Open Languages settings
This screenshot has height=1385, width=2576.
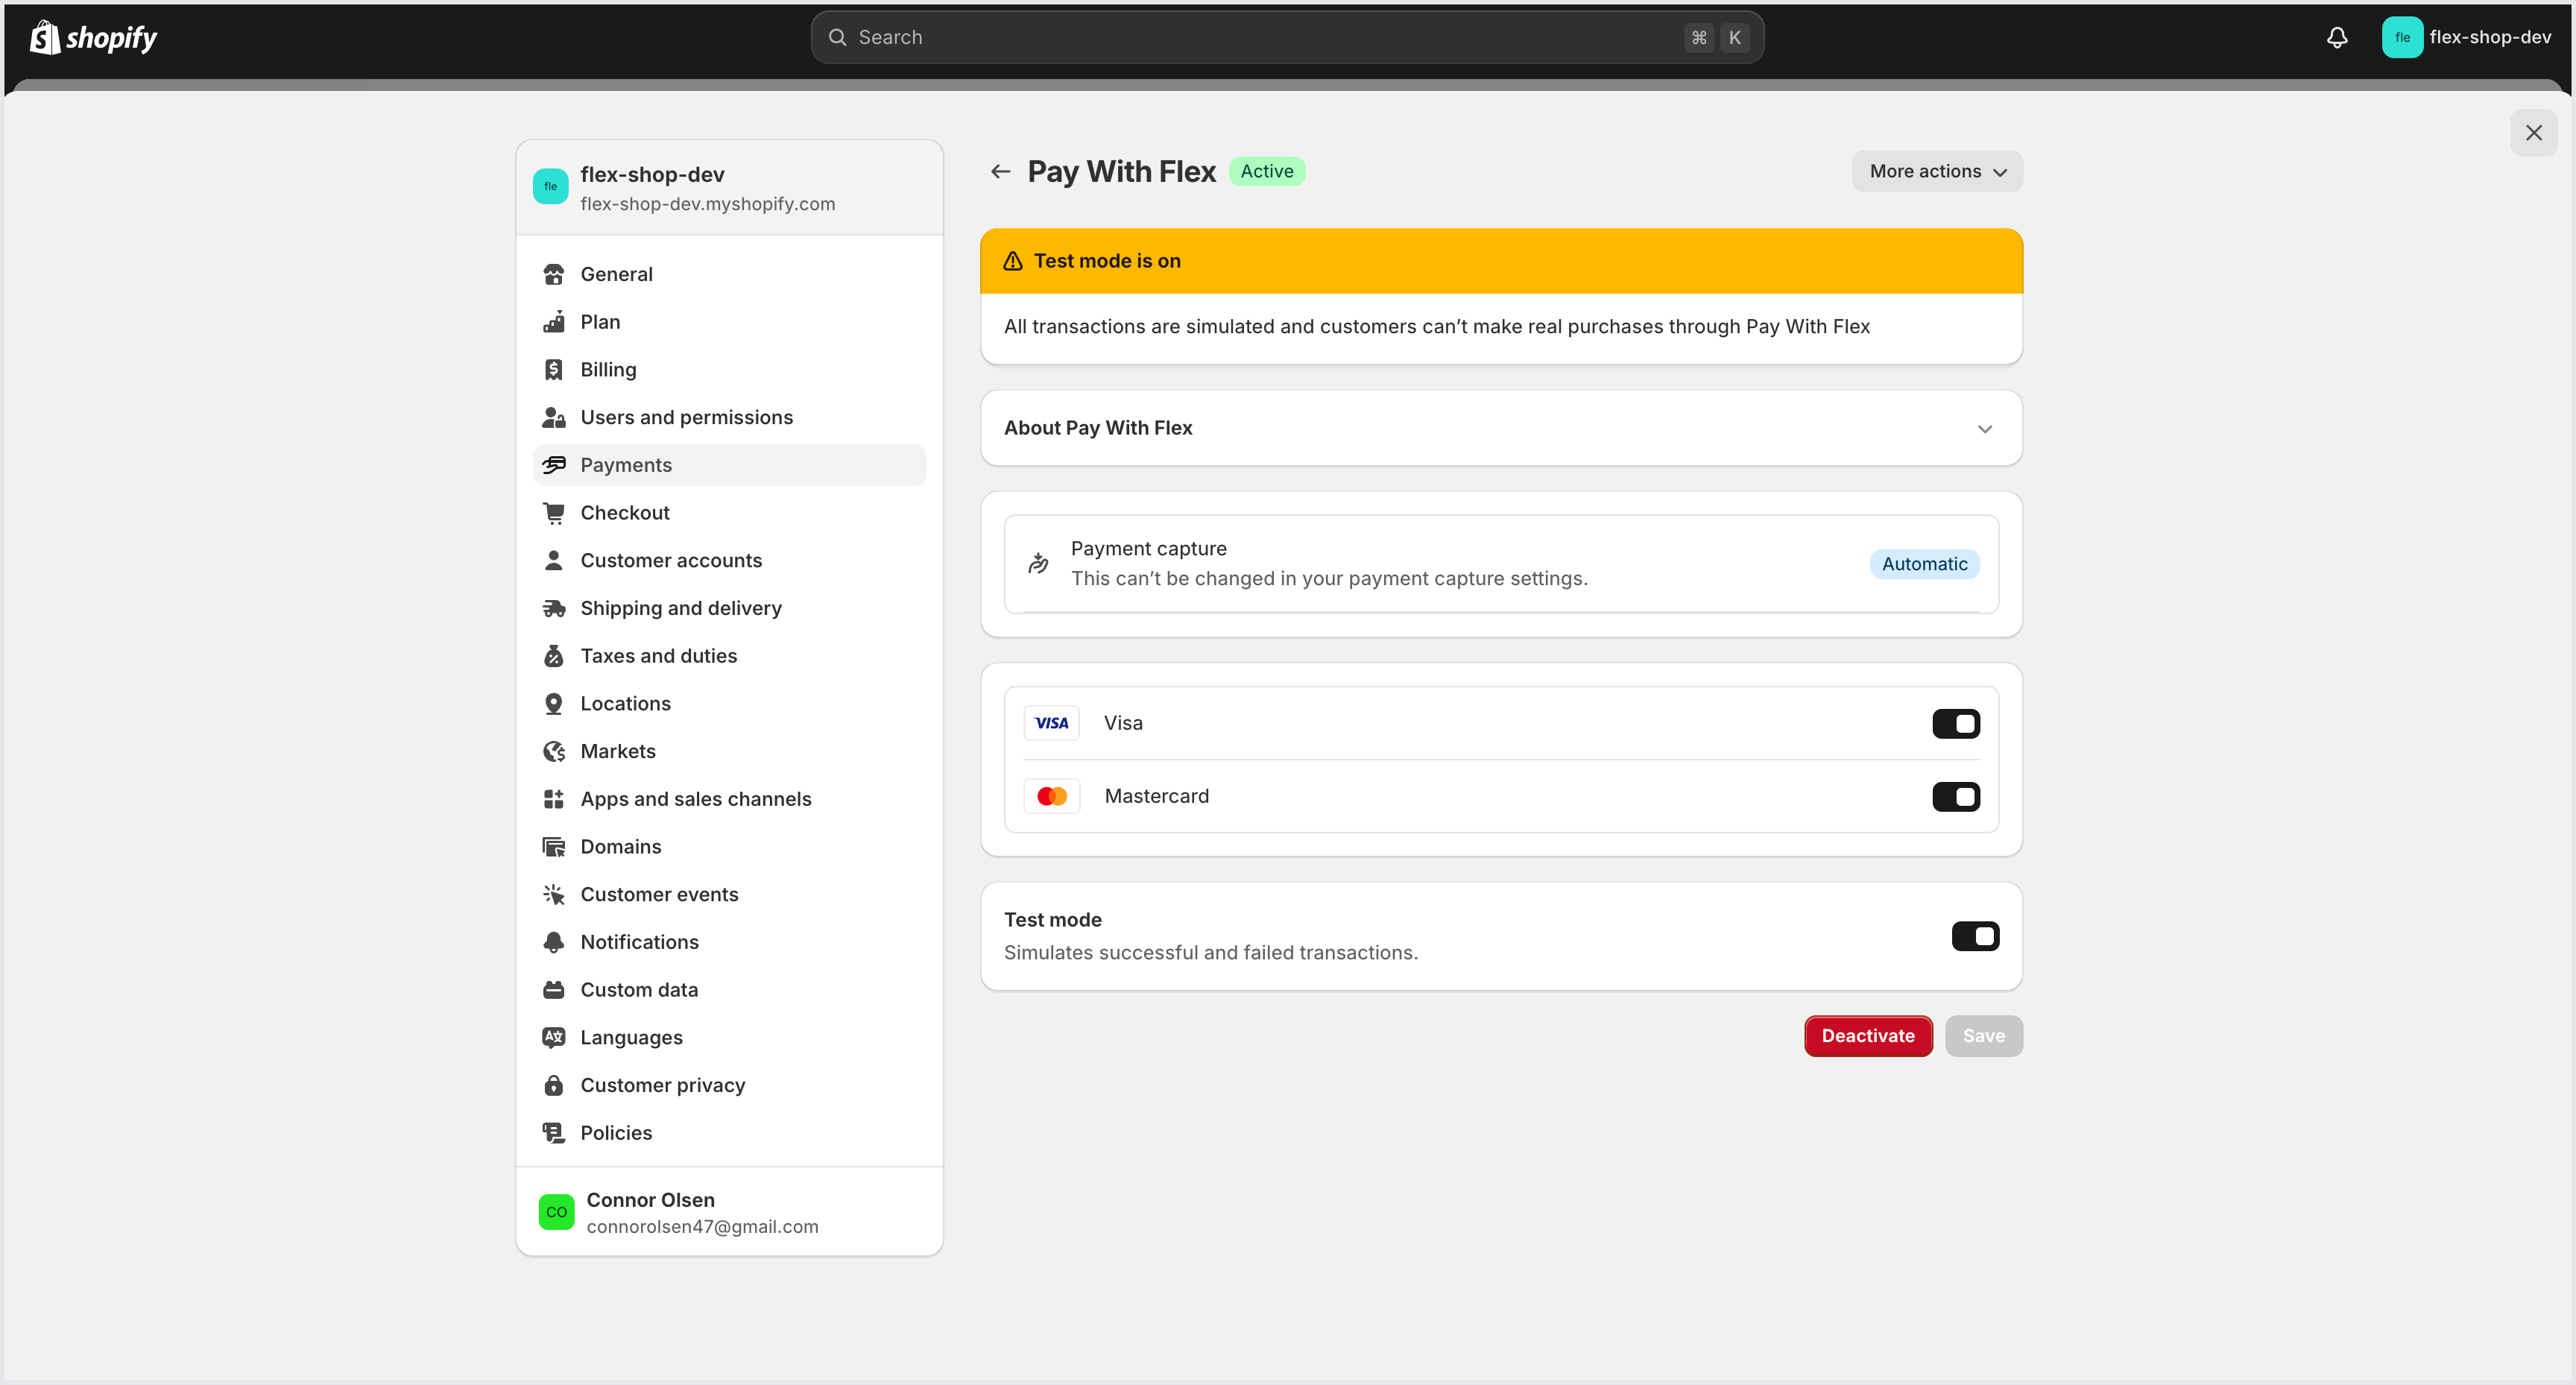(x=730, y=1038)
